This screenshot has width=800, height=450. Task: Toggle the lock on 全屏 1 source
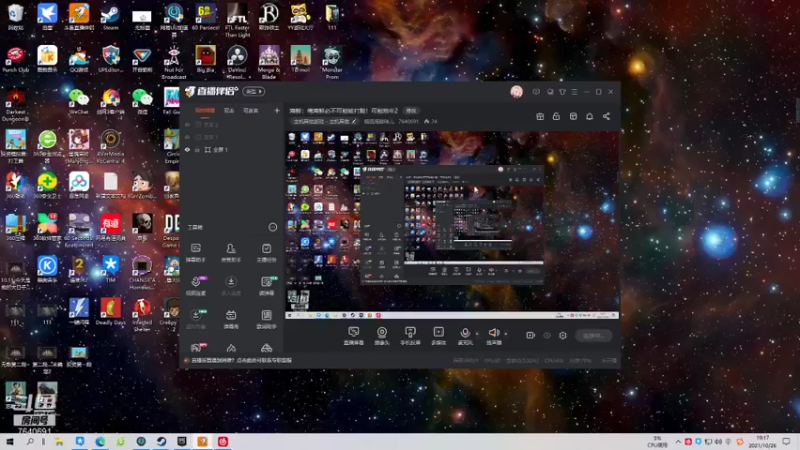click(x=197, y=149)
